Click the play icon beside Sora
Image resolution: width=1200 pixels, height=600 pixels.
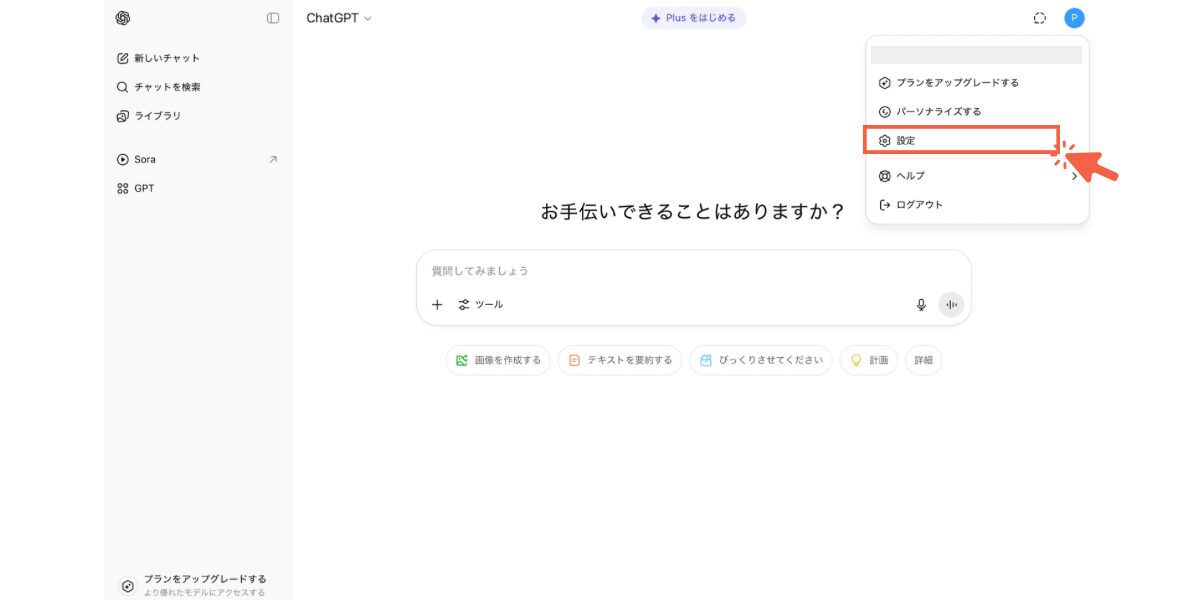click(123, 159)
